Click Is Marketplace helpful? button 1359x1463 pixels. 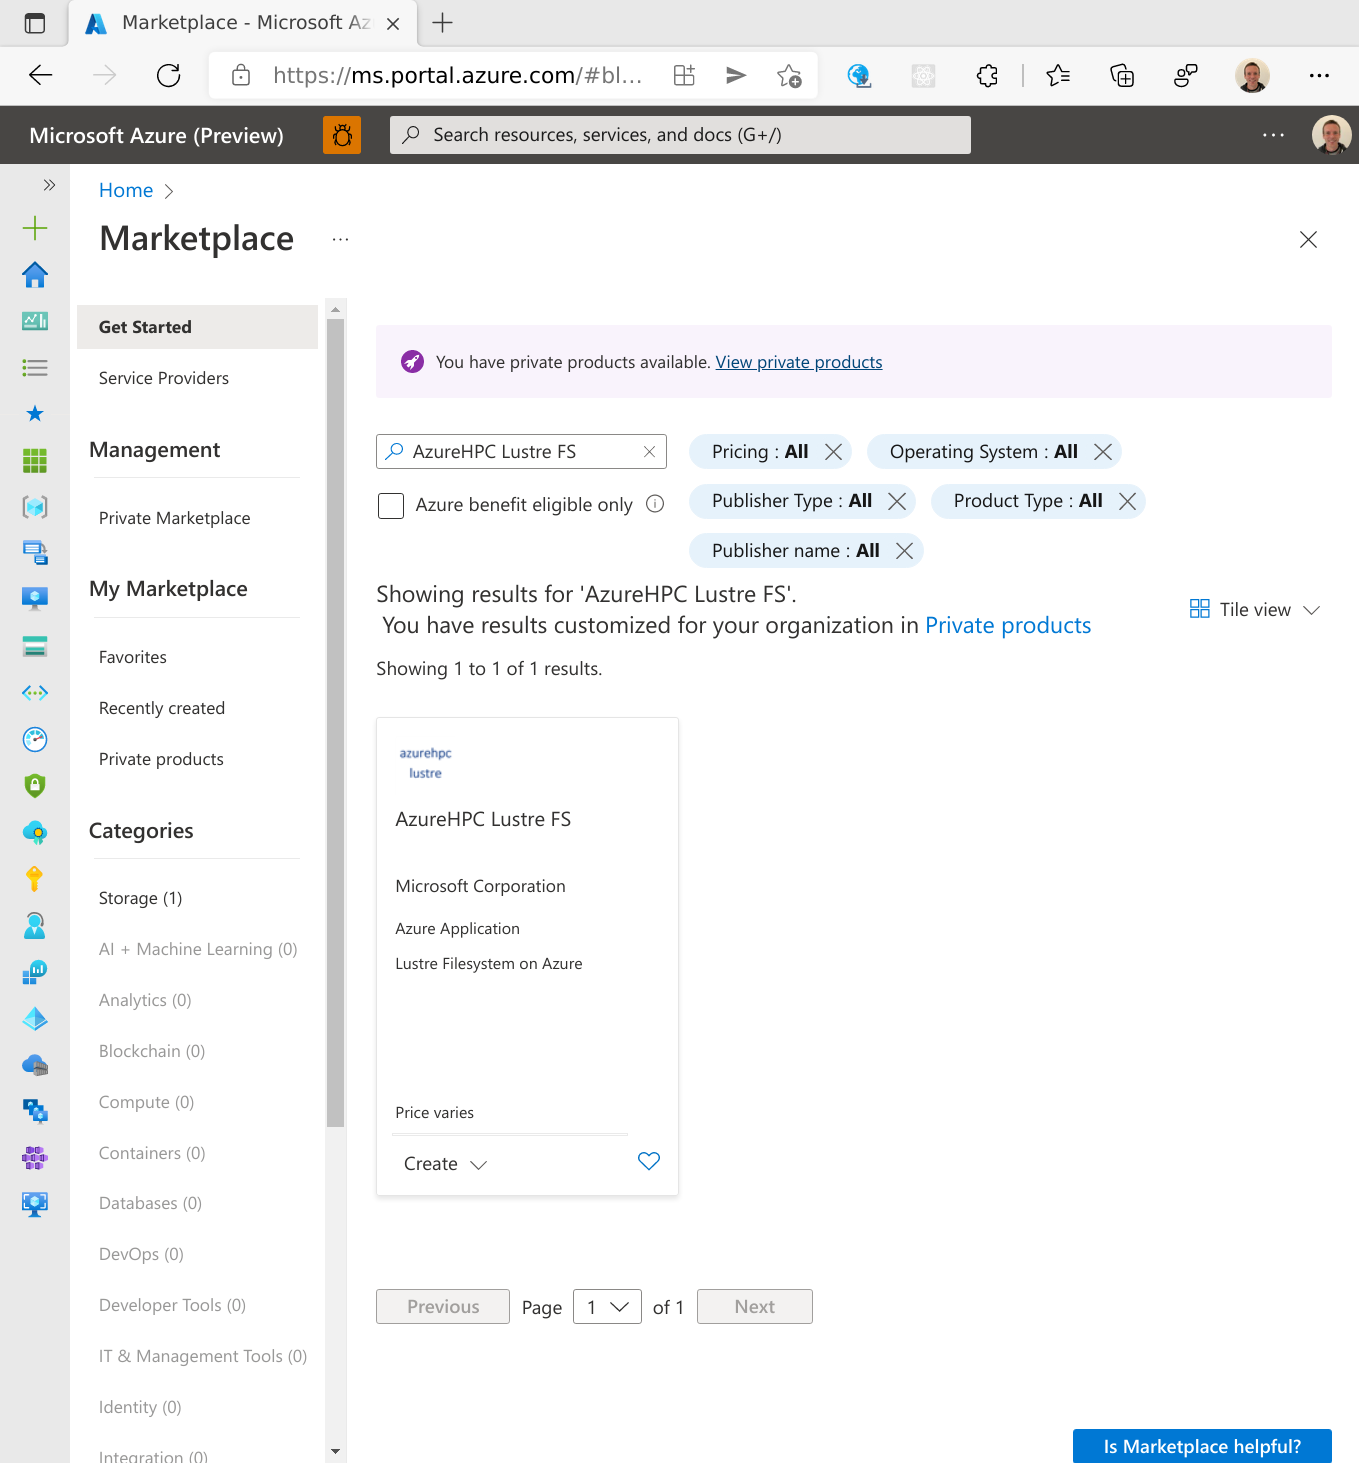point(1202,1446)
